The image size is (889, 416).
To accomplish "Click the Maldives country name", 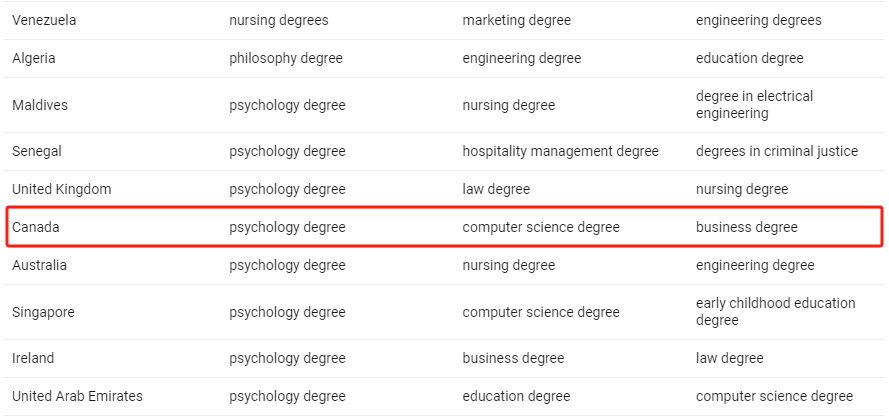I will [40, 105].
